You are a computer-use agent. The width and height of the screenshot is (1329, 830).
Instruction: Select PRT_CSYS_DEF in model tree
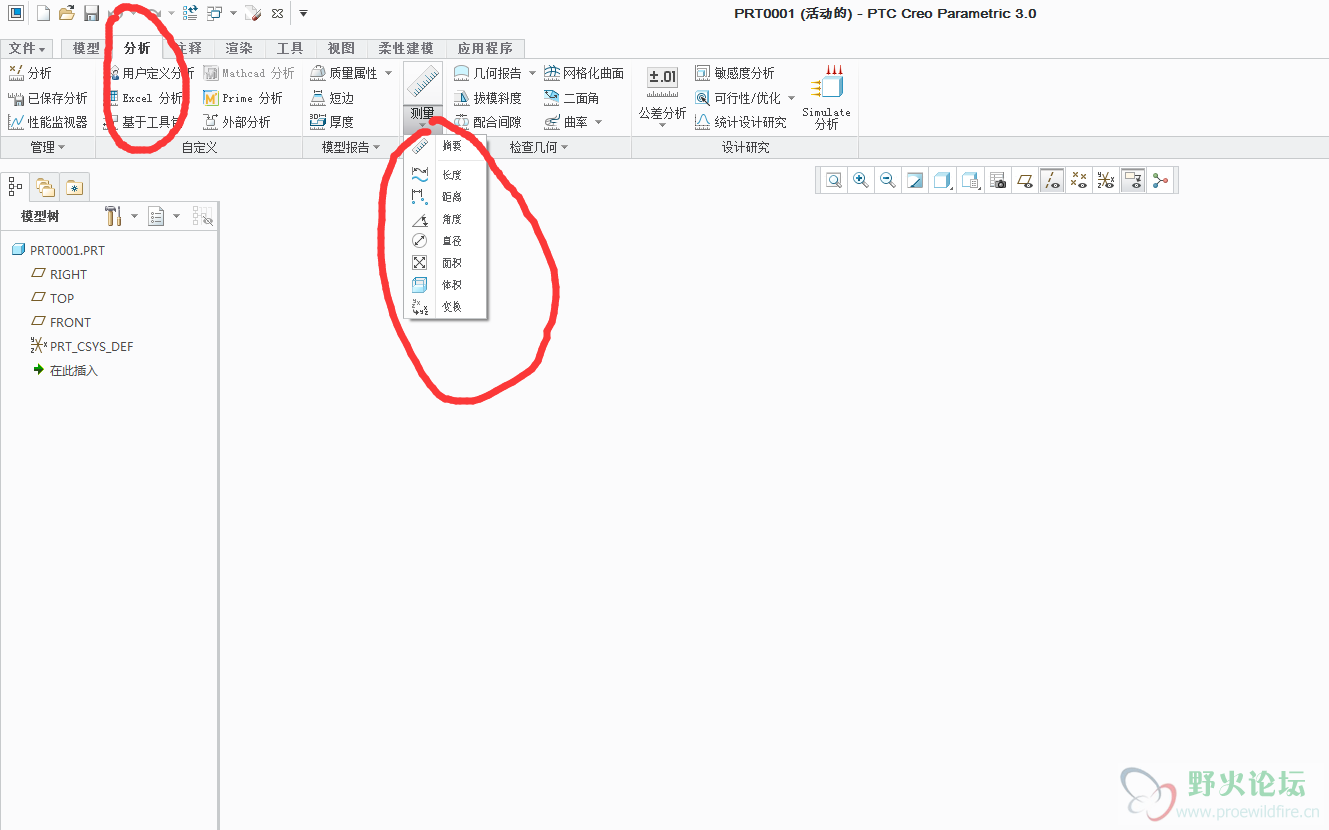82,346
